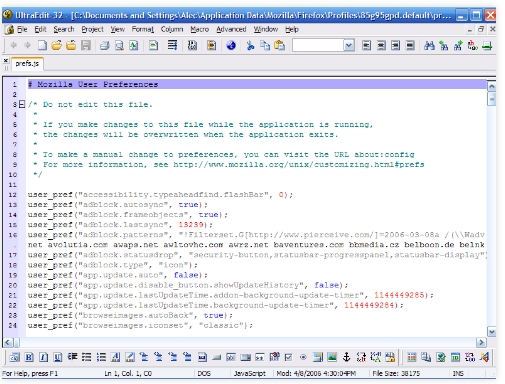Toggle INS insert mode in status bar

click(458, 374)
